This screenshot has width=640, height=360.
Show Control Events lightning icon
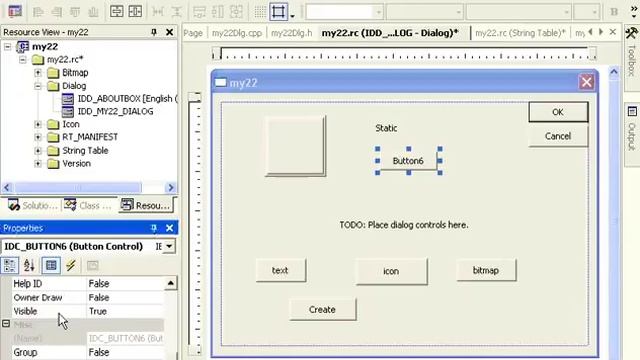pos(71,266)
